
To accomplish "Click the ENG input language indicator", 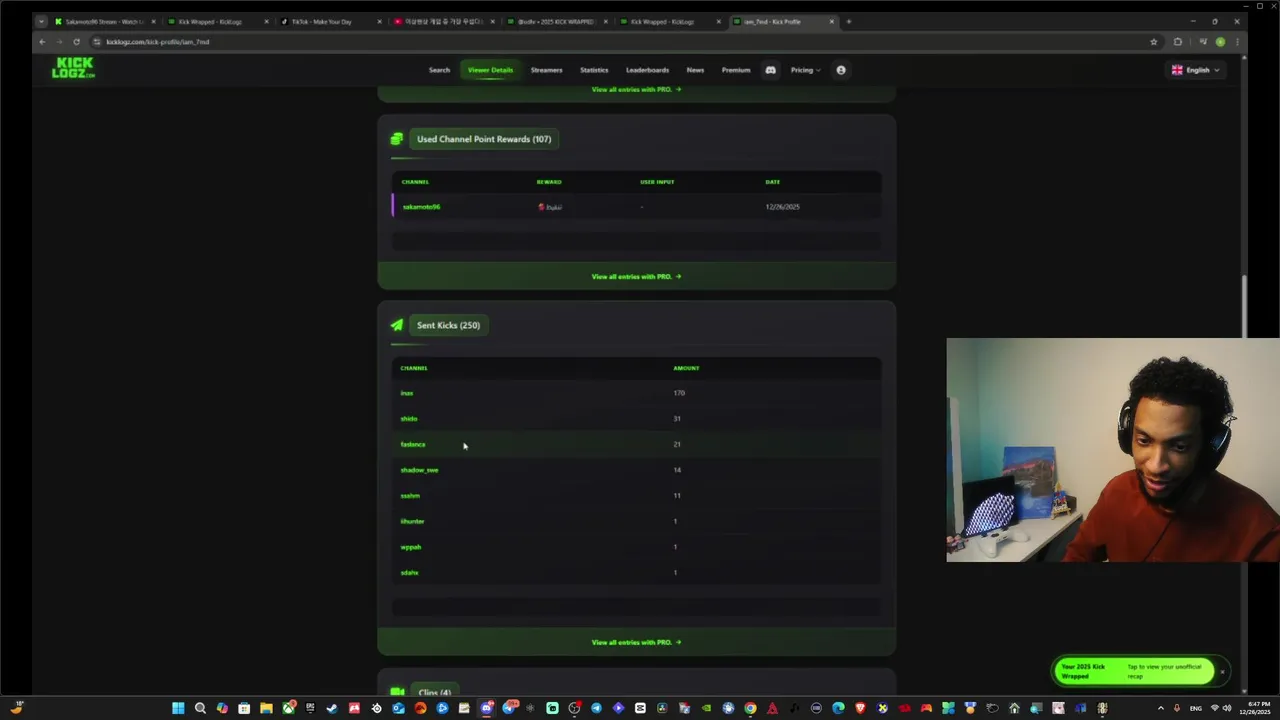I will coord(1195,708).
